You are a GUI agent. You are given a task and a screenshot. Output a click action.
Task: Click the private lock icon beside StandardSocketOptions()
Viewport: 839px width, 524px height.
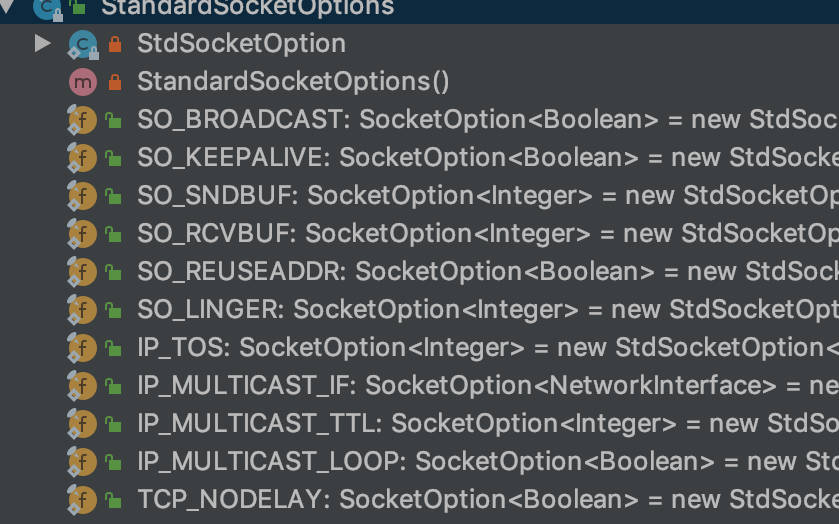coord(115,82)
